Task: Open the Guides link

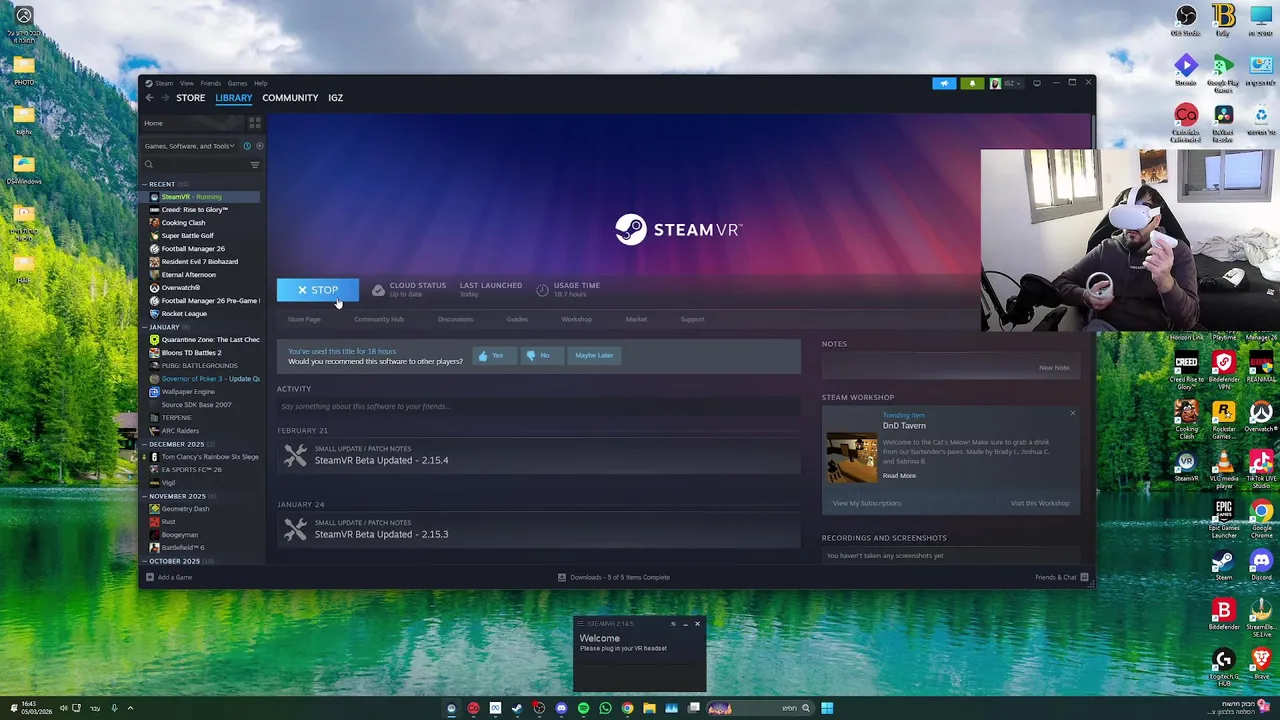Action: 517,319
